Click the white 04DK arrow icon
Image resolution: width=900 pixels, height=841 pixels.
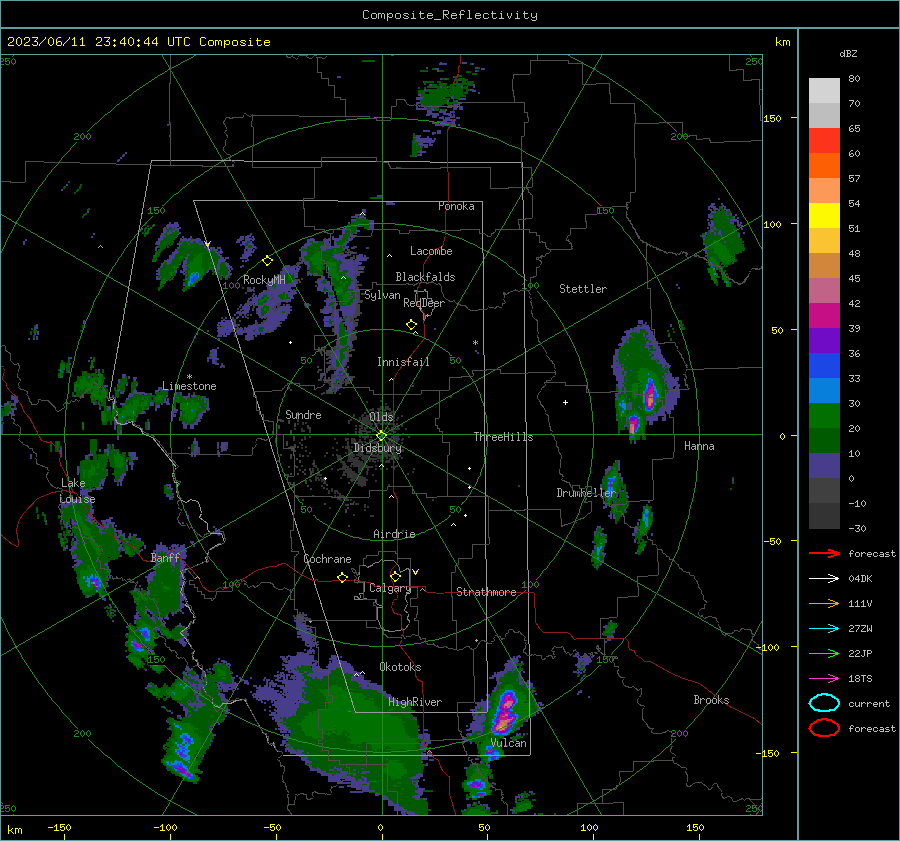click(824, 578)
